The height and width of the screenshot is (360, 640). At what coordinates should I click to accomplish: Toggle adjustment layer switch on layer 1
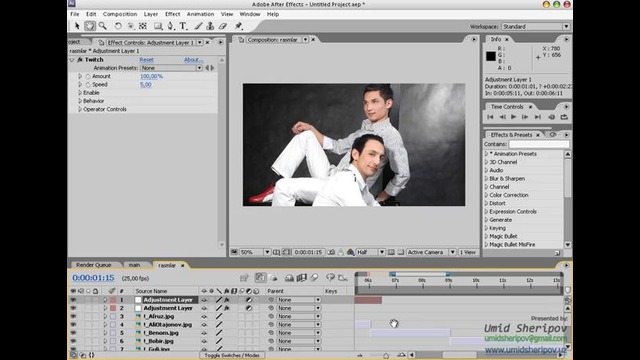click(249, 300)
